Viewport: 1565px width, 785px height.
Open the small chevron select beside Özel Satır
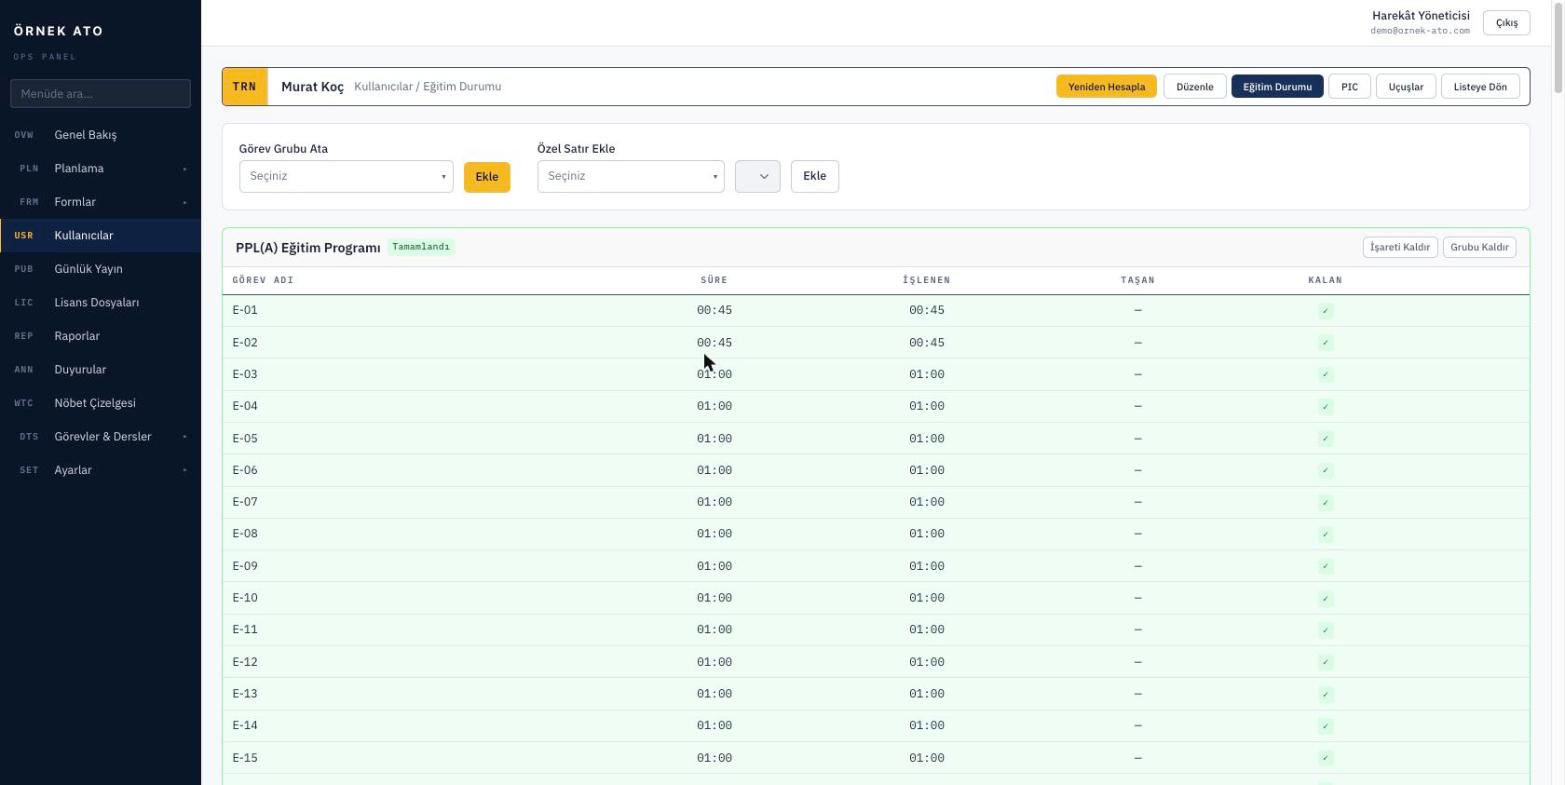(757, 176)
